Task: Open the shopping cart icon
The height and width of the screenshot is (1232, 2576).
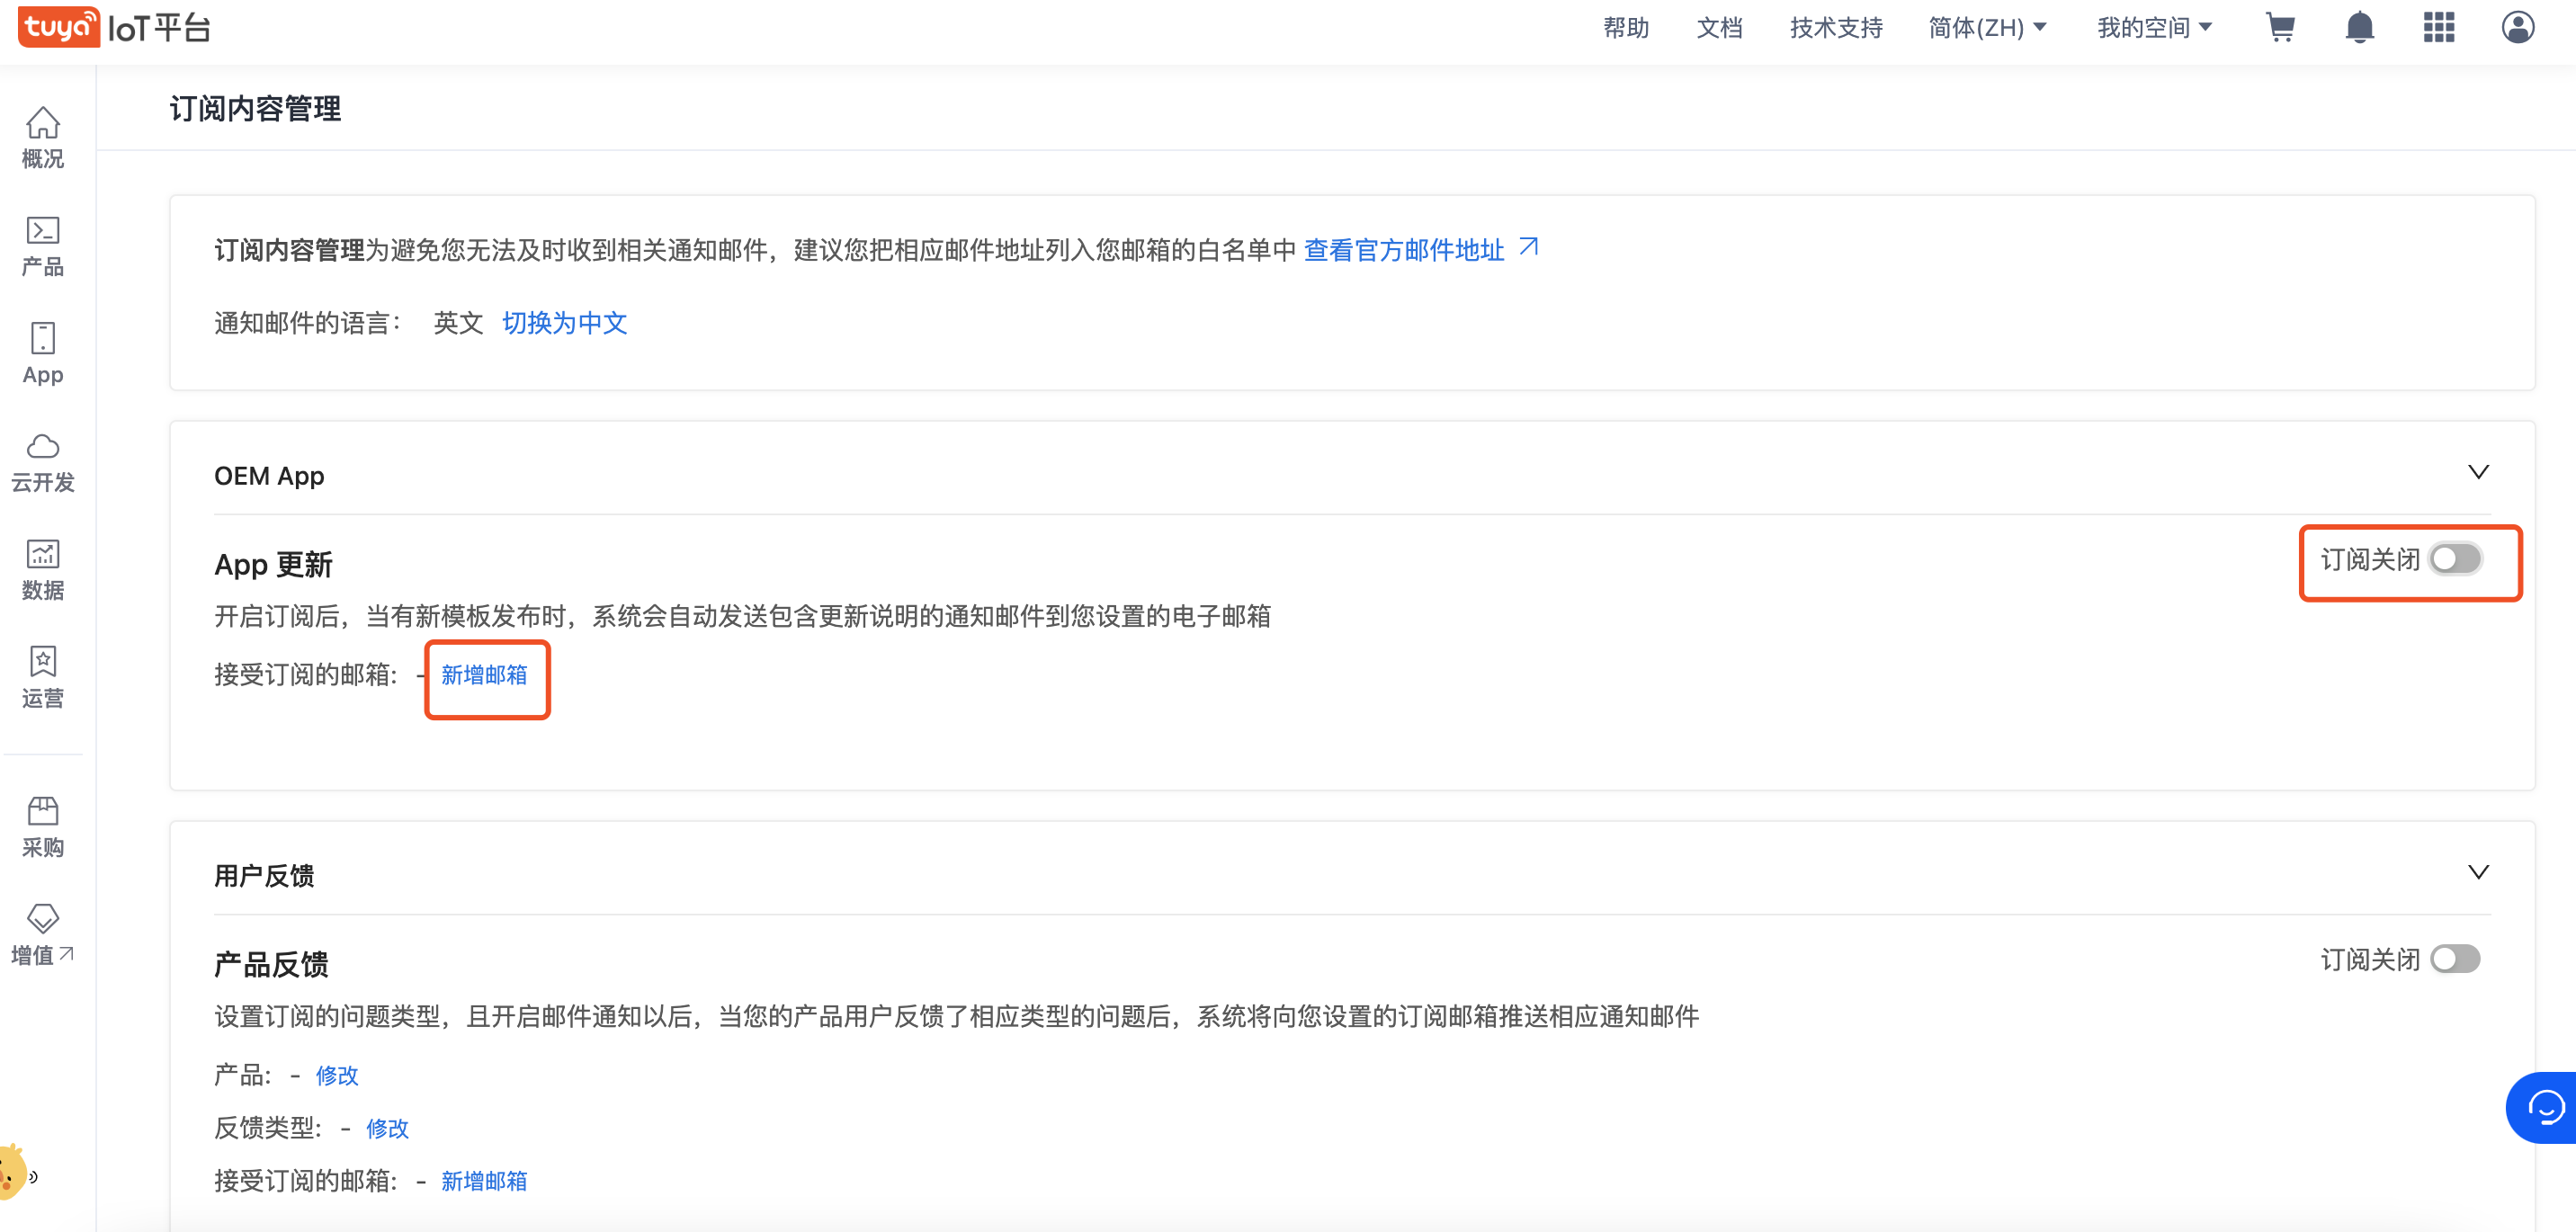Action: coord(2280,27)
